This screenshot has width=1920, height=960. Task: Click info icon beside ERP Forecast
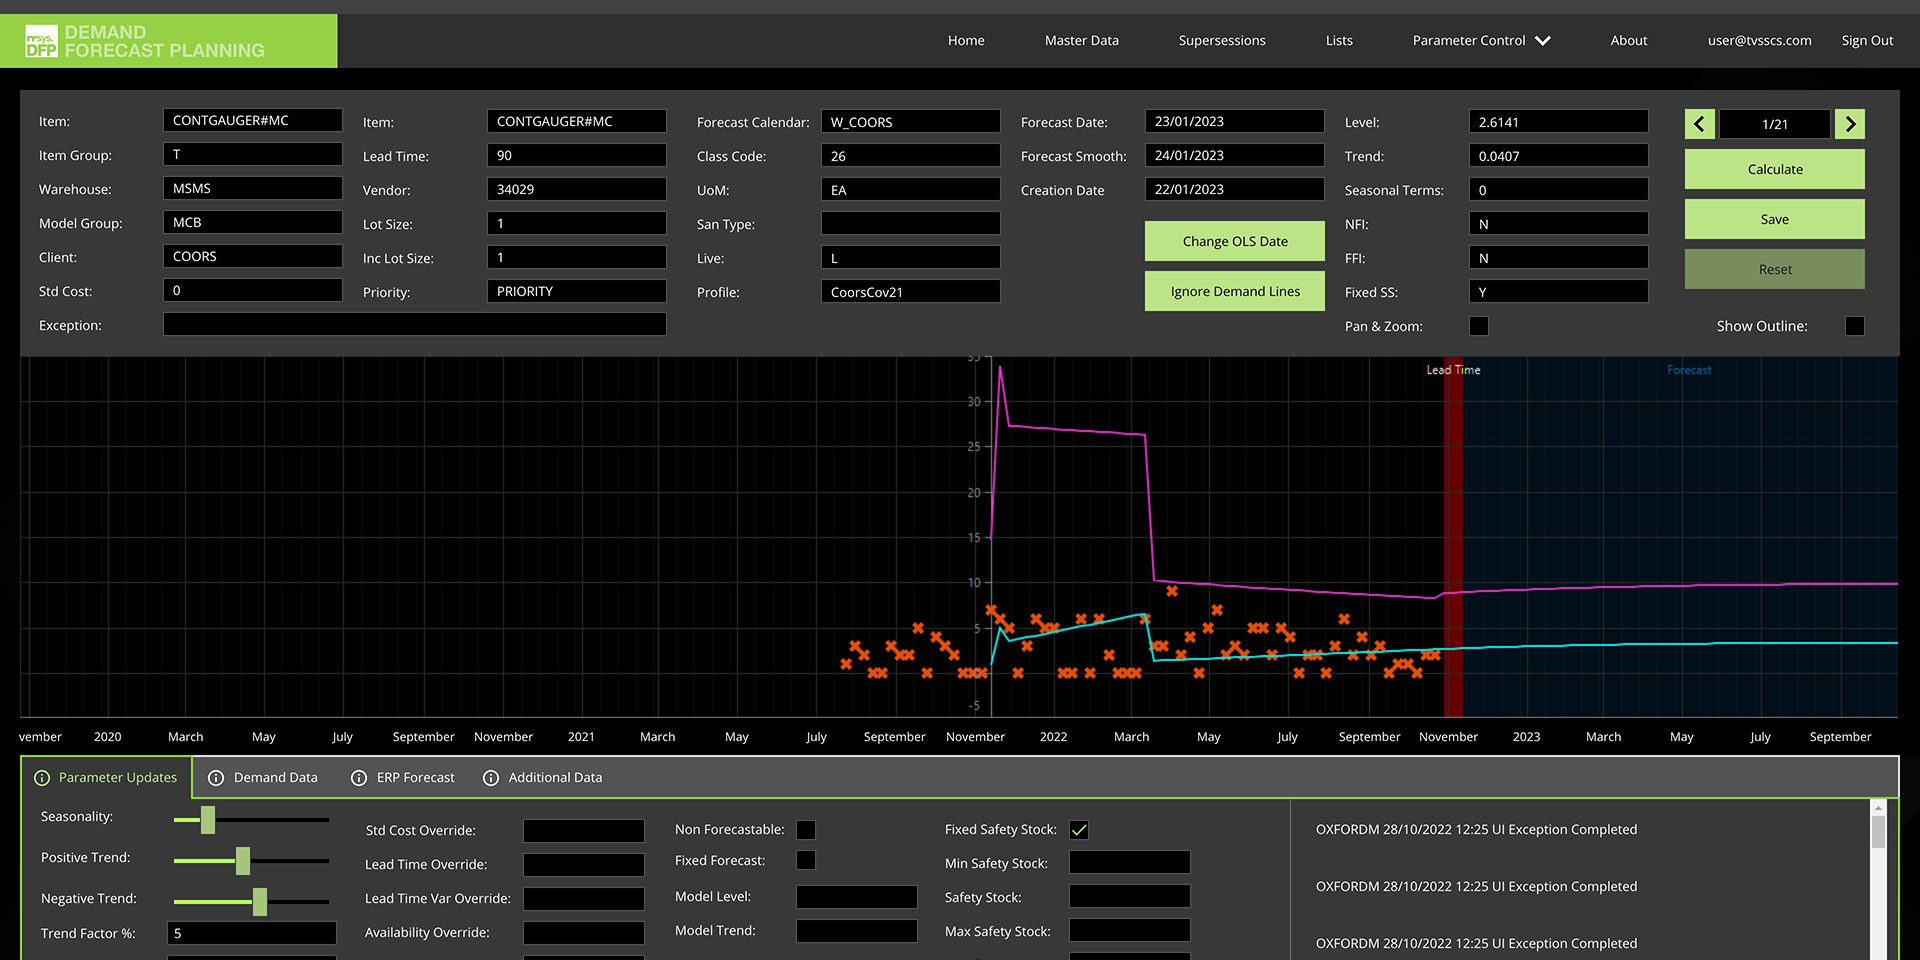[x=359, y=778]
